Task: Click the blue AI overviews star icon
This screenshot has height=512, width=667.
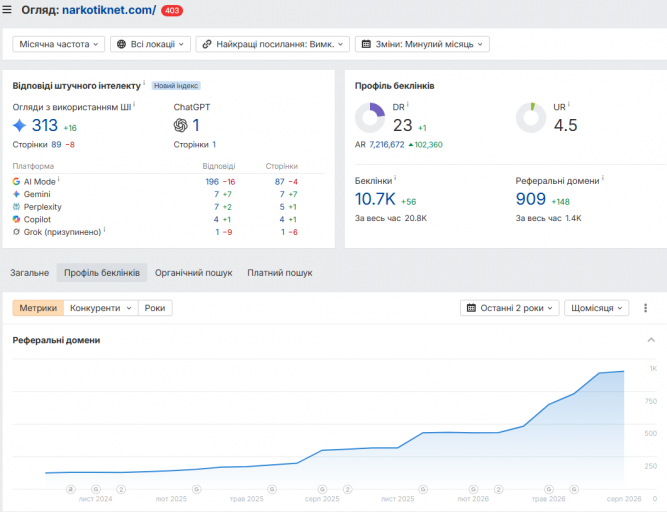Action: pyautogui.click(x=20, y=125)
